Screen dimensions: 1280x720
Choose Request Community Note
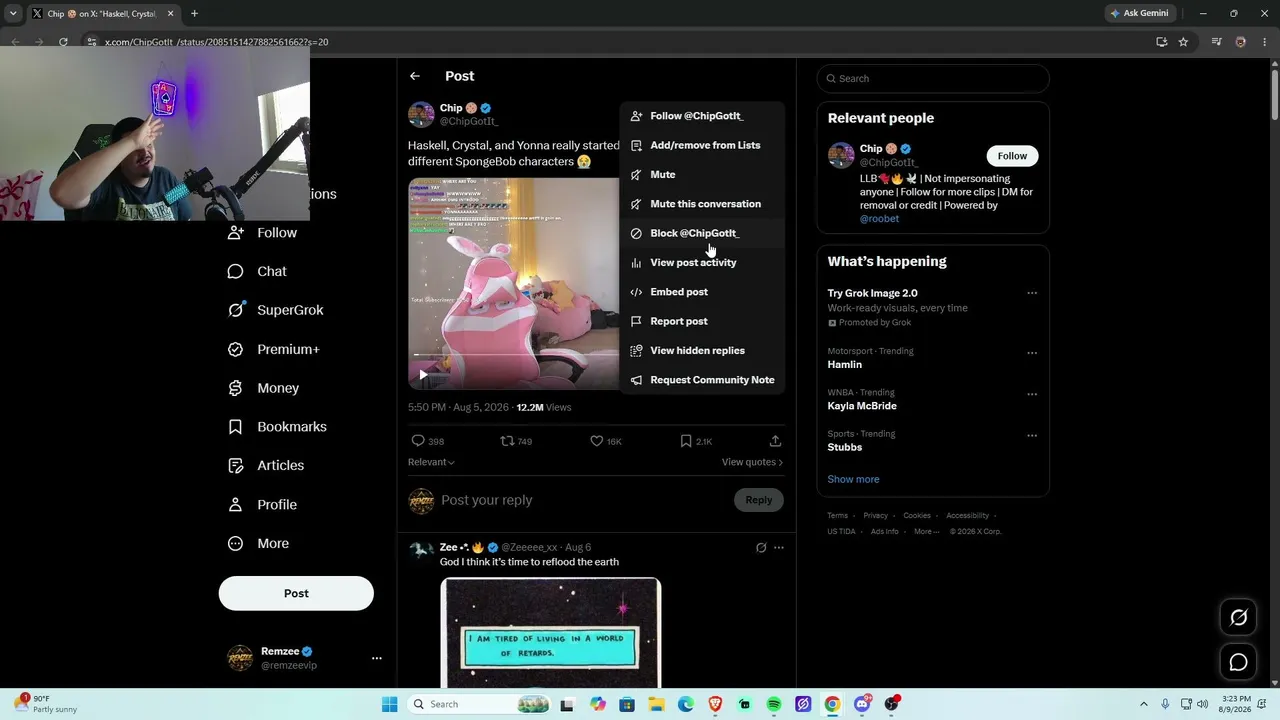(702, 380)
